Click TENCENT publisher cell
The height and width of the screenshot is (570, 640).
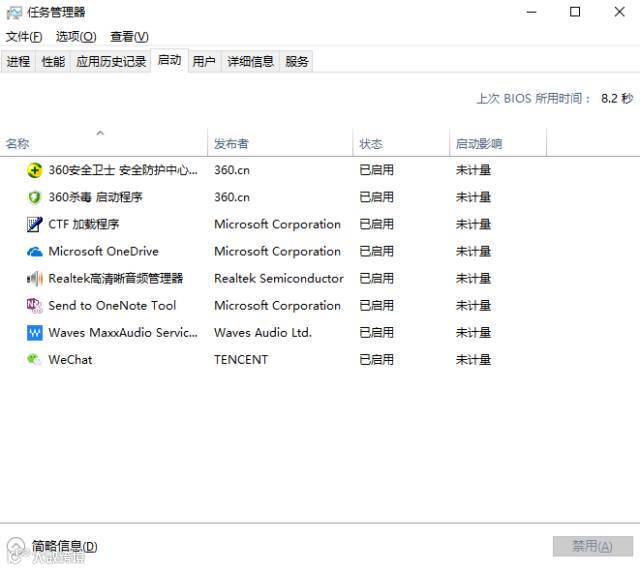[241, 360]
